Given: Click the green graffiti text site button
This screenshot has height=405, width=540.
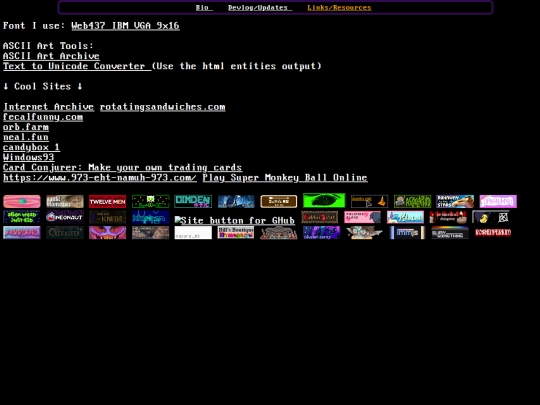Looking at the screenshot, I should pos(412,201).
